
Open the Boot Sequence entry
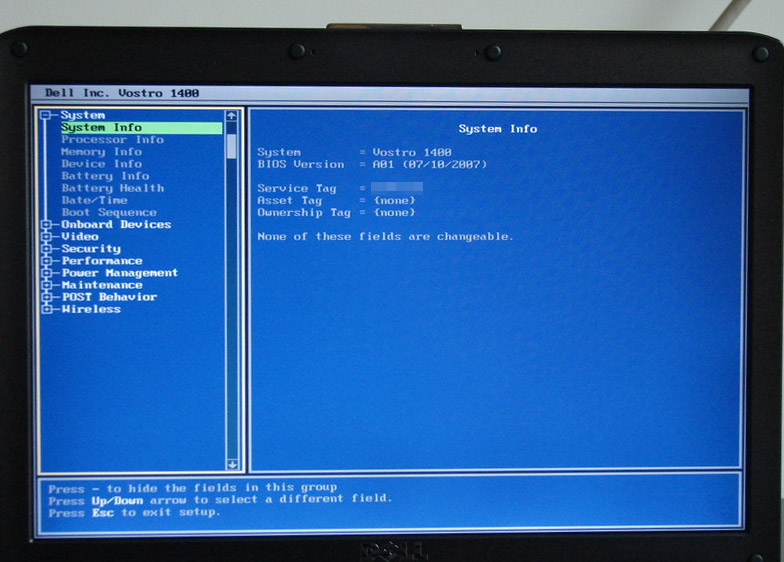click(109, 212)
